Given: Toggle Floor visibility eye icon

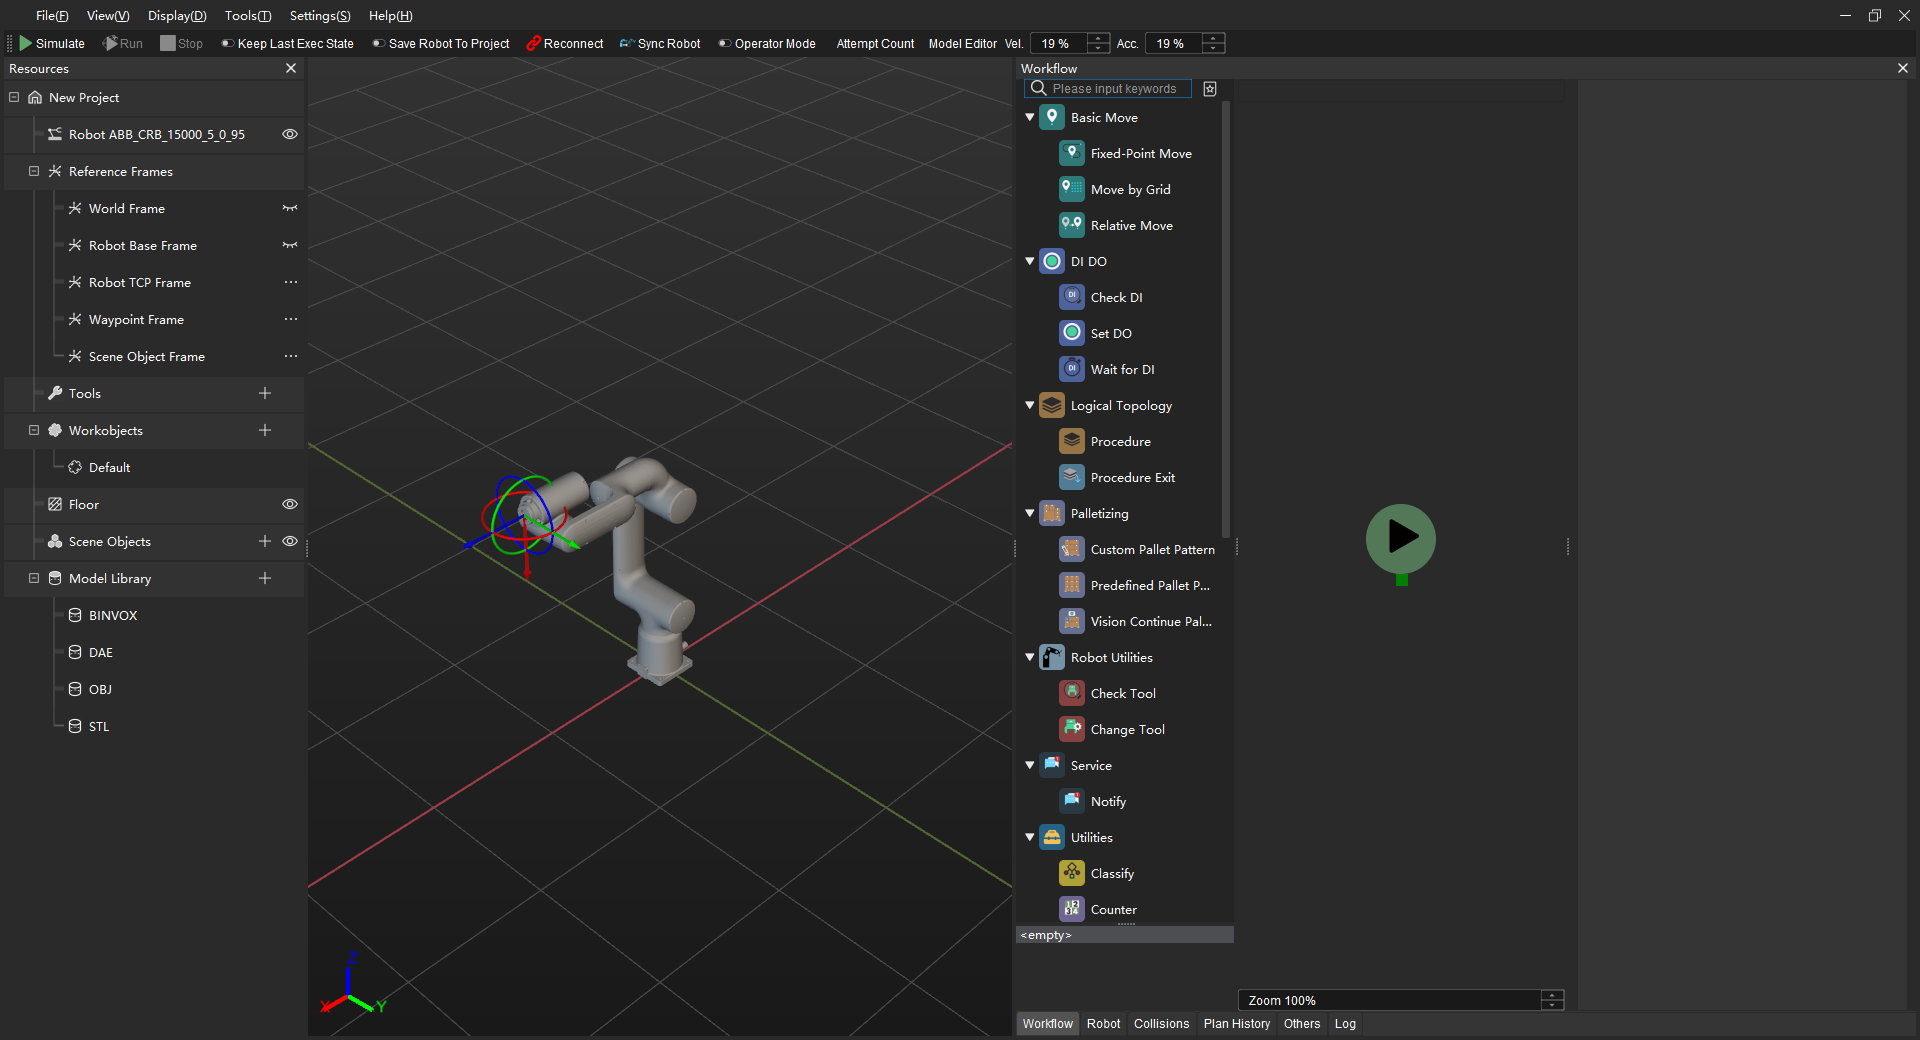Looking at the screenshot, I should (290, 505).
